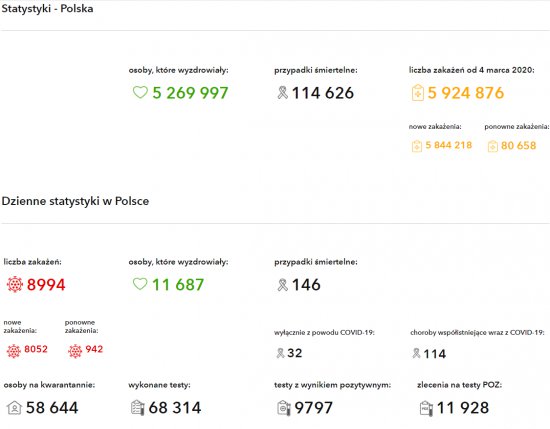Click the green heart icon beside 11 687

[140, 284]
